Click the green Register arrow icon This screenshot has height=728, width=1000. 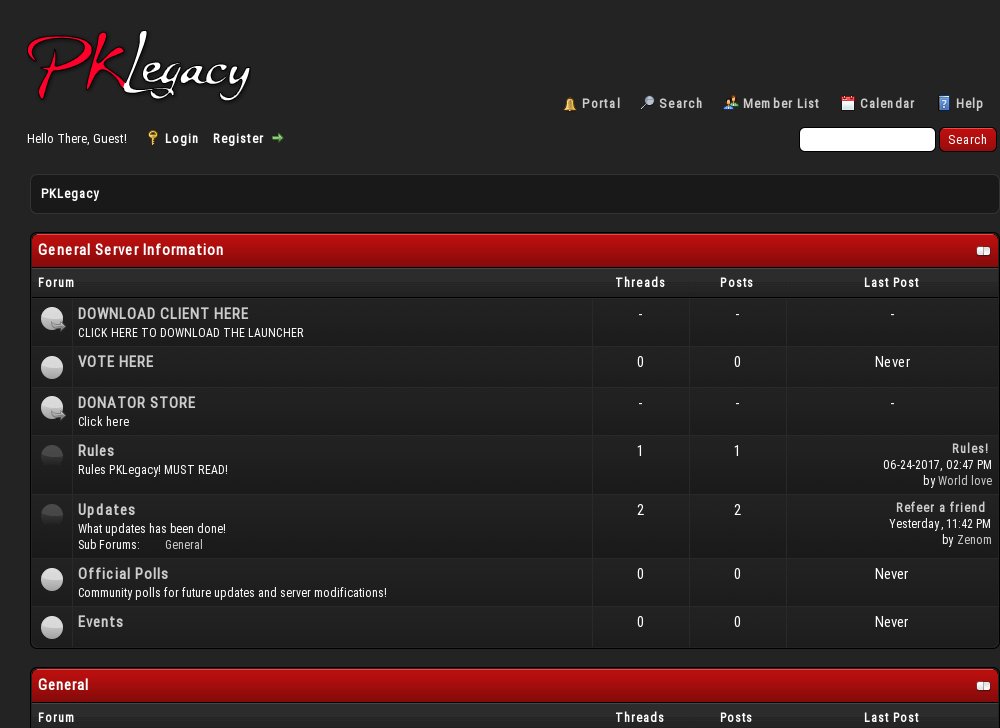277,138
